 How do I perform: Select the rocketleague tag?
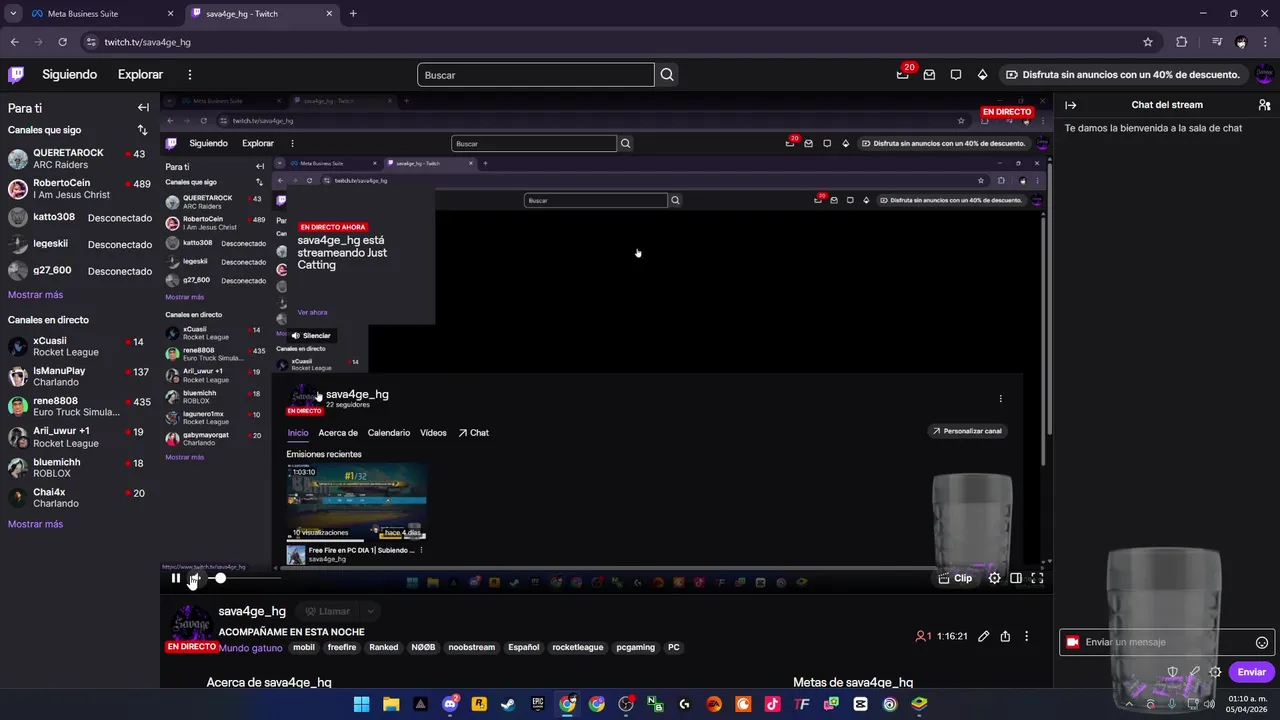point(578,647)
